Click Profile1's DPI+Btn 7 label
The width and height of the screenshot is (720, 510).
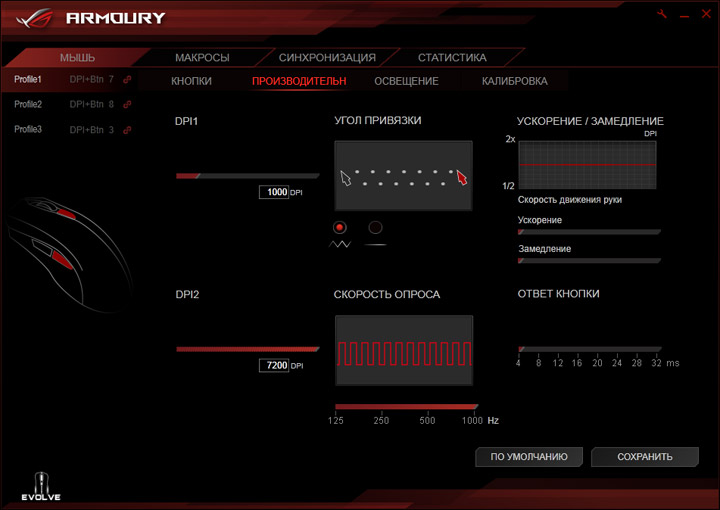click(91, 79)
